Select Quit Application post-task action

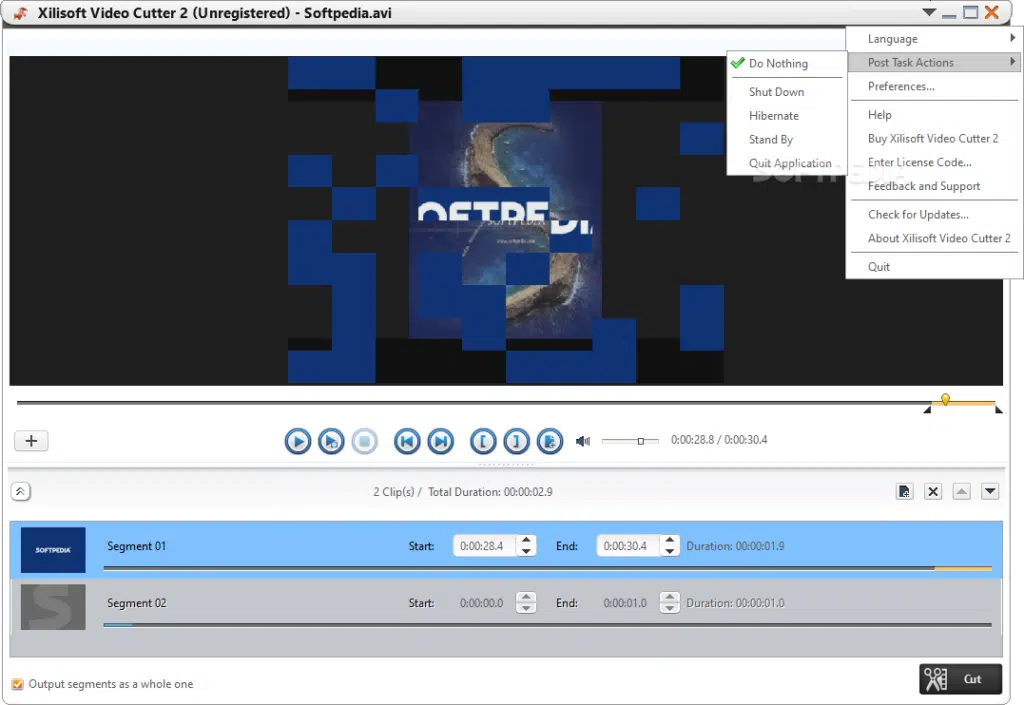coord(787,163)
